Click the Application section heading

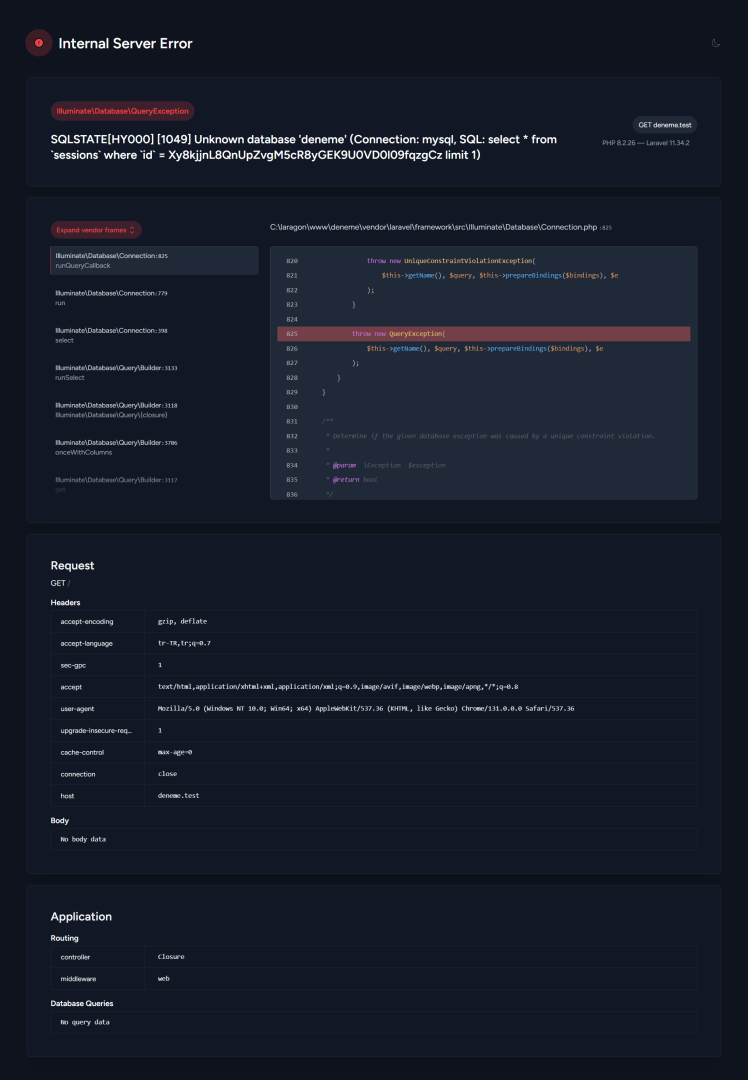click(x=81, y=917)
